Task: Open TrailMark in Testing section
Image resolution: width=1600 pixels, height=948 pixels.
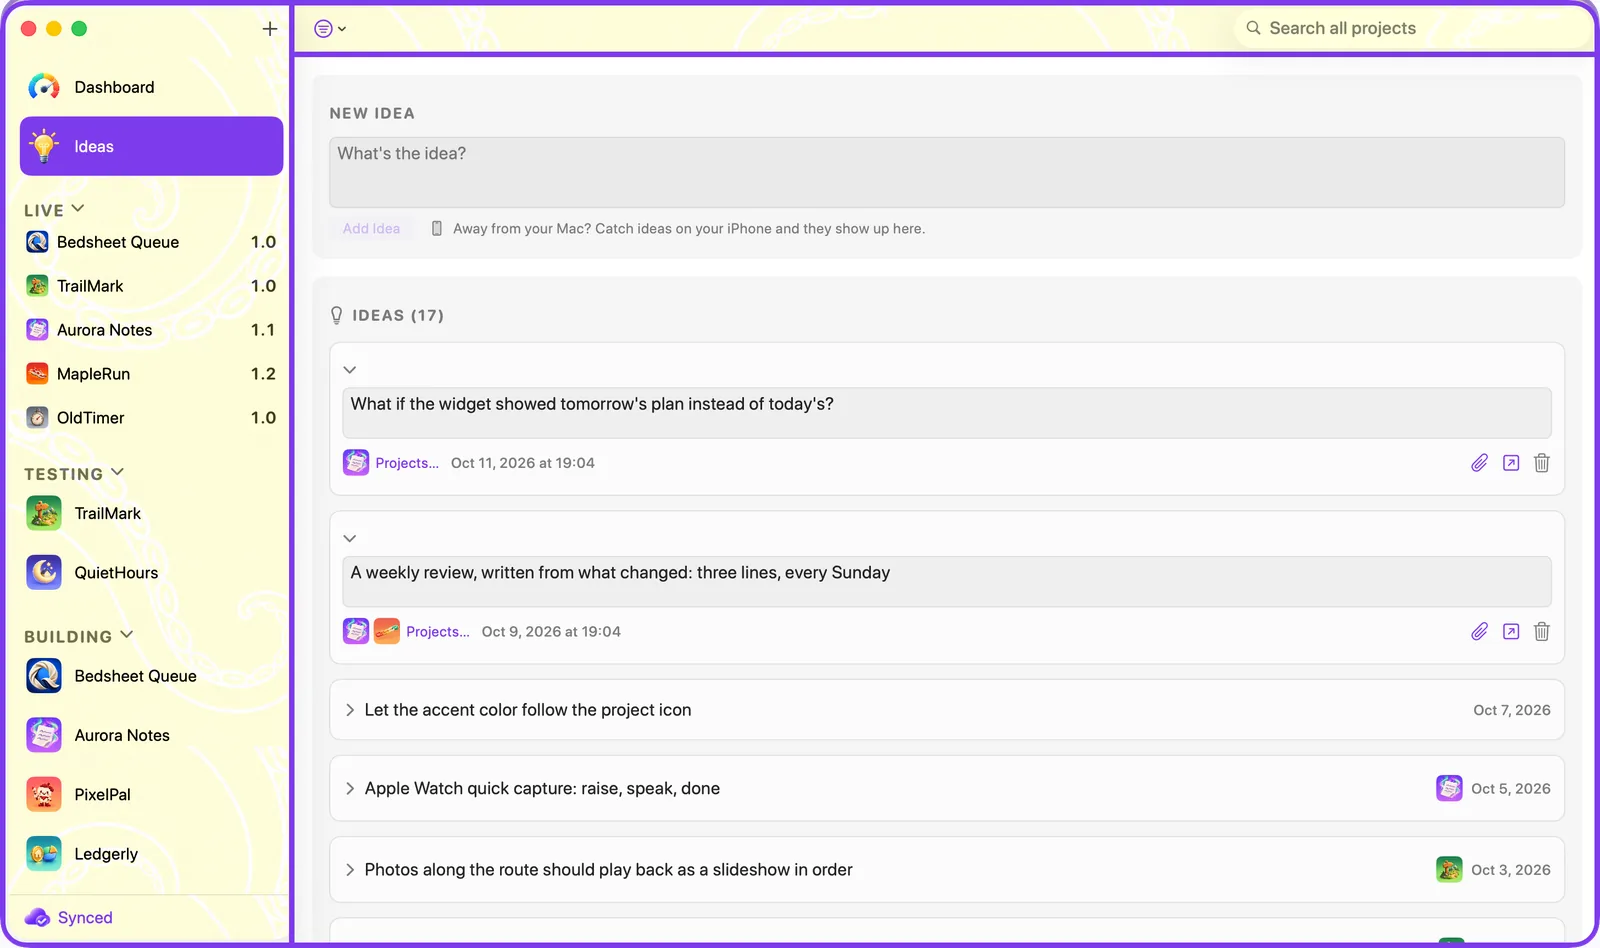Action: pos(151,513)
